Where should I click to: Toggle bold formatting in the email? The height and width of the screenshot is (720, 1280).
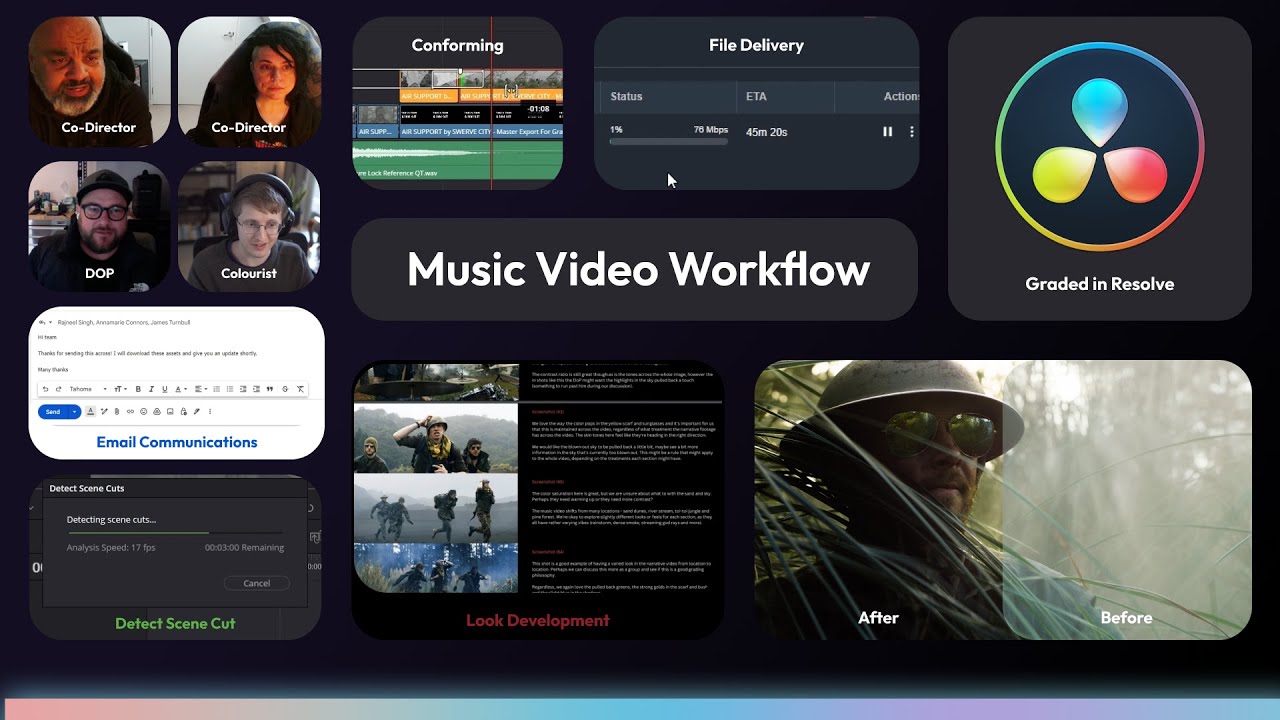click(x=138, y=389)
